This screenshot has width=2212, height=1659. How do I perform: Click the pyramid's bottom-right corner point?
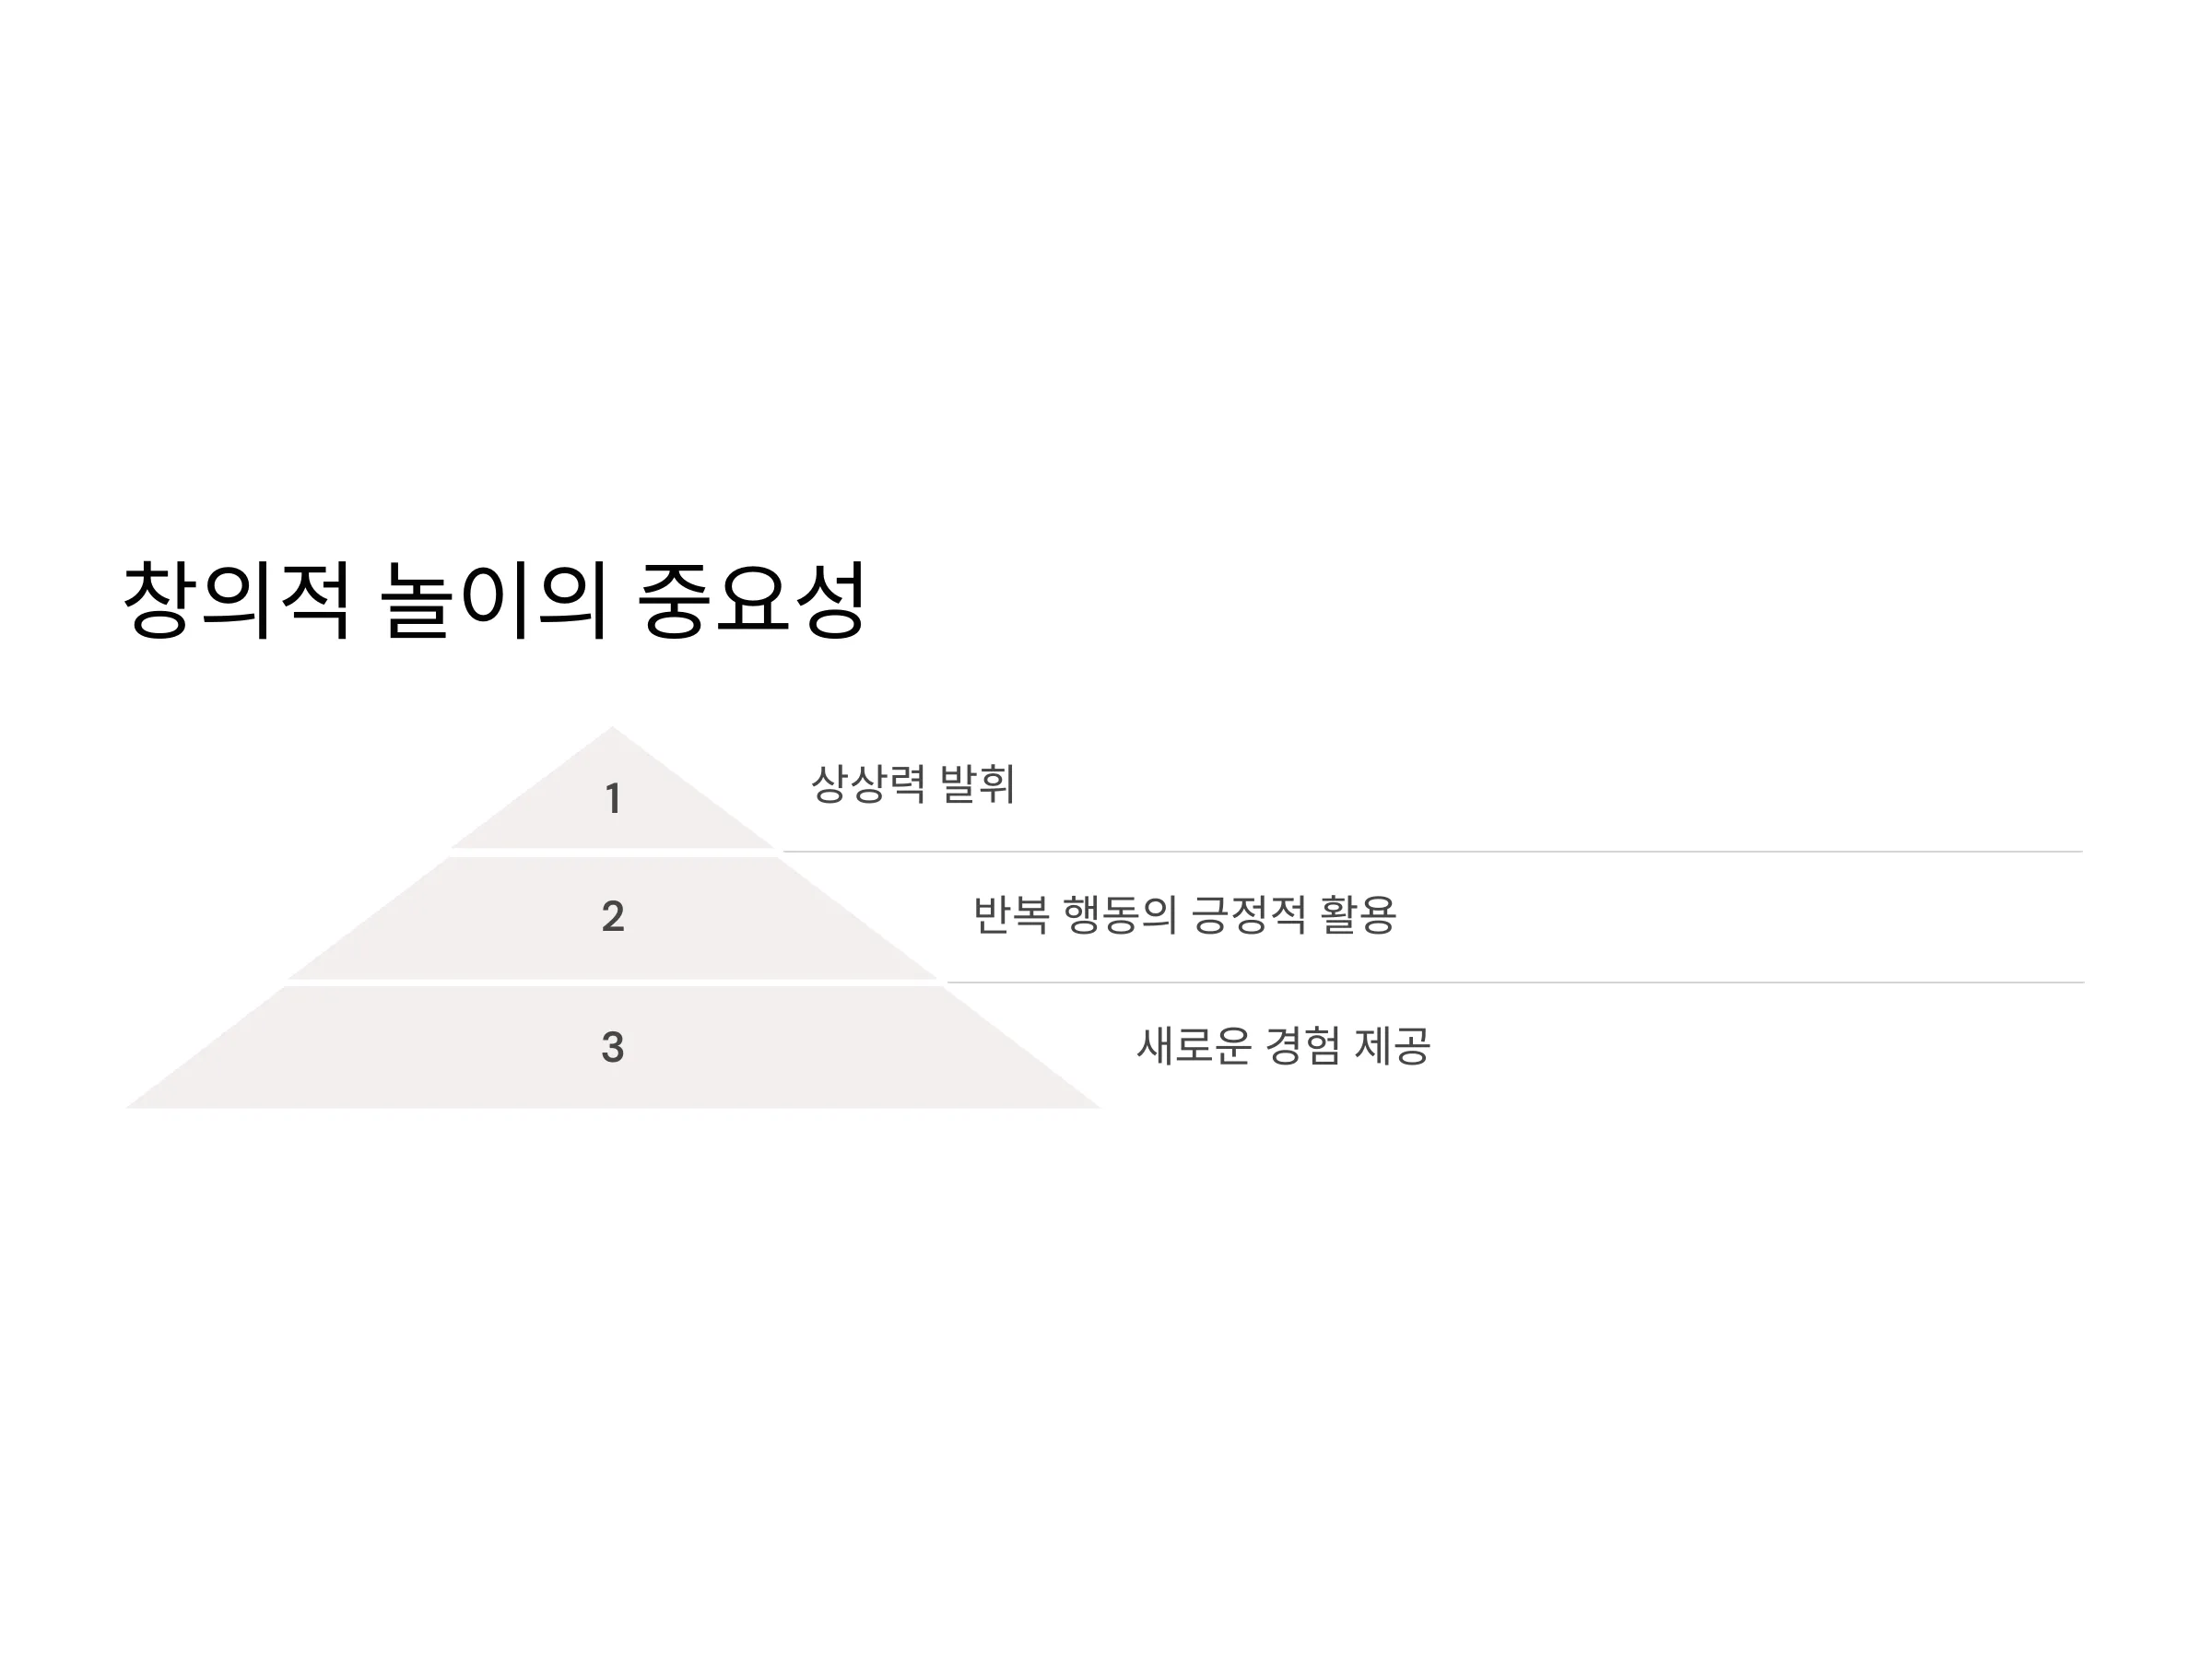click(1098, 1107)
